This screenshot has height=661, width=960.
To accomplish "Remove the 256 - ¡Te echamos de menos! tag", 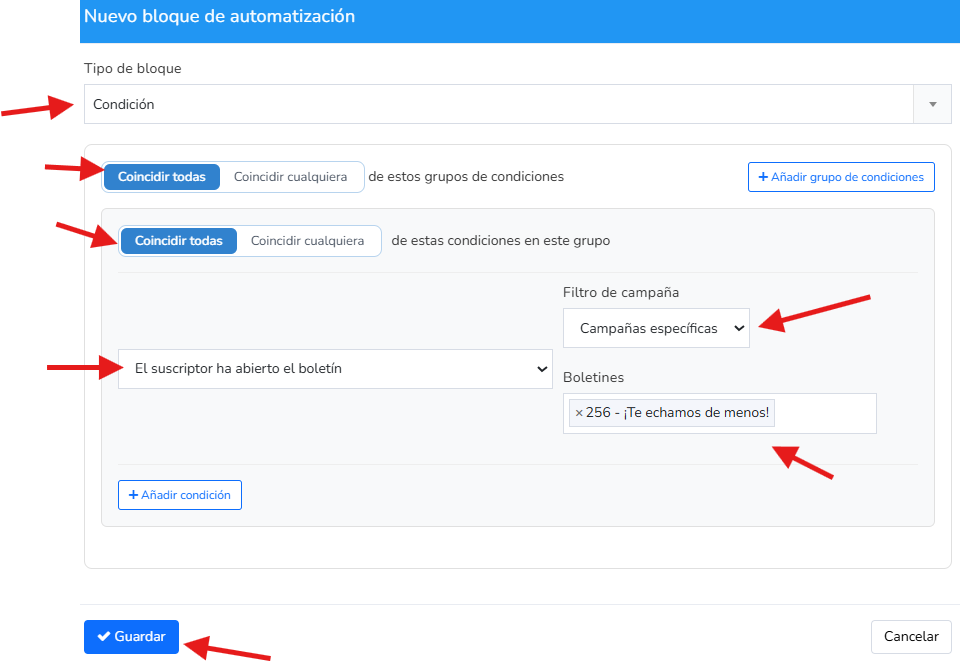I will point(579,413).
